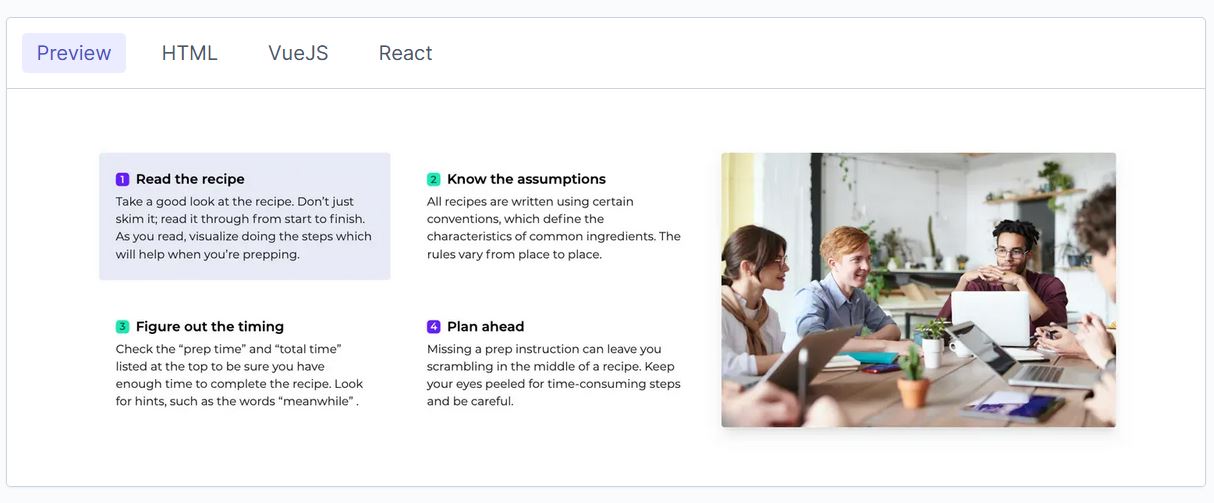
Task: Select the React tab
Action: 405,53
